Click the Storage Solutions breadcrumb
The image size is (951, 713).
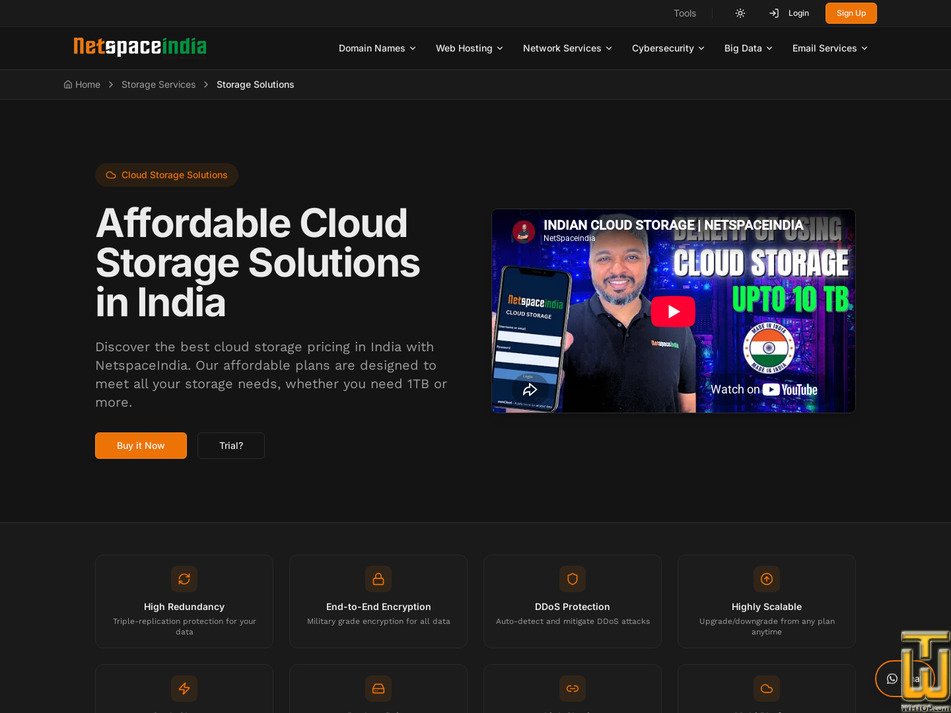coord(255,84)
